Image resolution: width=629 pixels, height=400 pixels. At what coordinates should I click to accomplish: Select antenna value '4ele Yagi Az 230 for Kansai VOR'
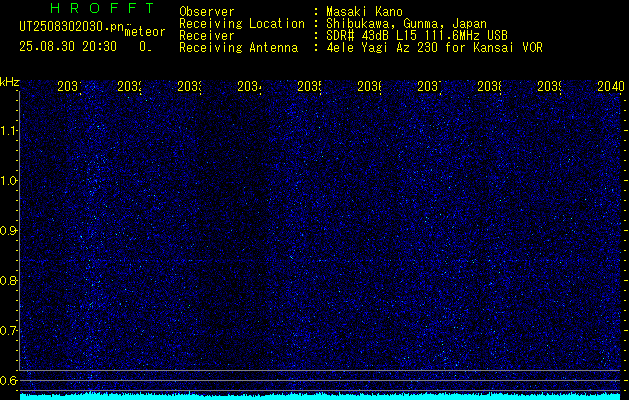click(x=434, y=48)
